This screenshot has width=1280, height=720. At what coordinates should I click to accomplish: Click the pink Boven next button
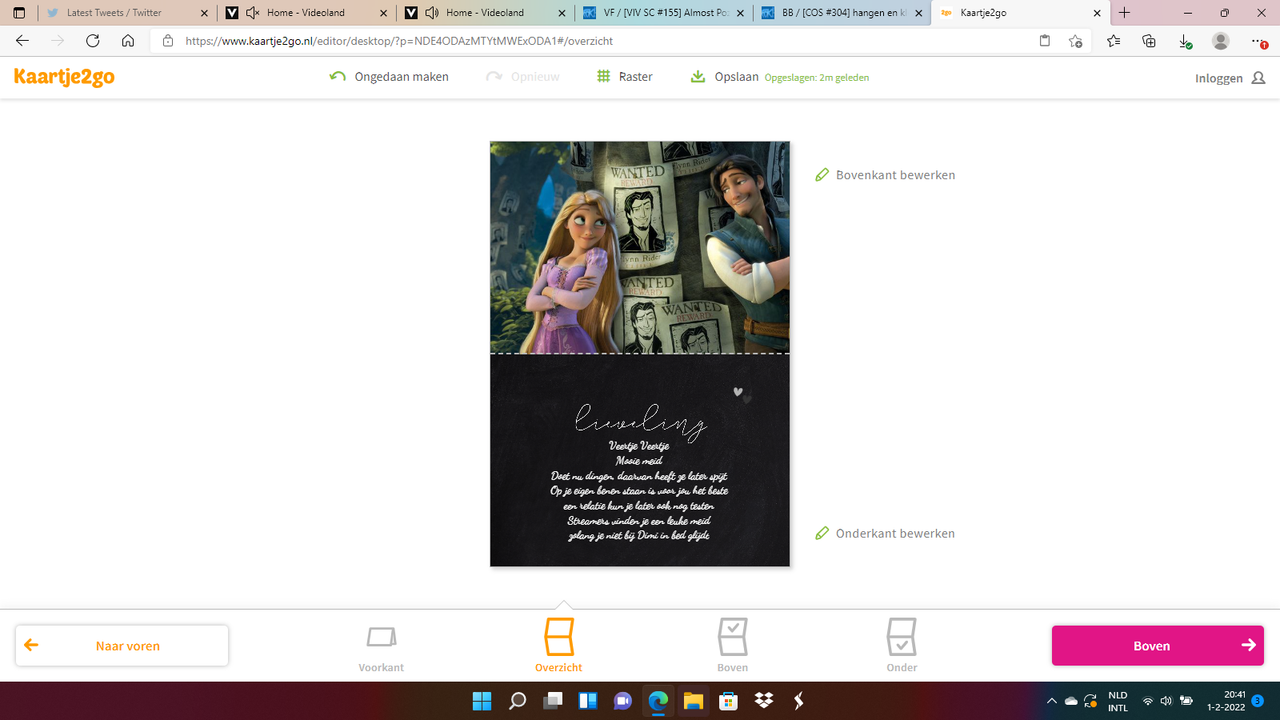pos(1158,646)
